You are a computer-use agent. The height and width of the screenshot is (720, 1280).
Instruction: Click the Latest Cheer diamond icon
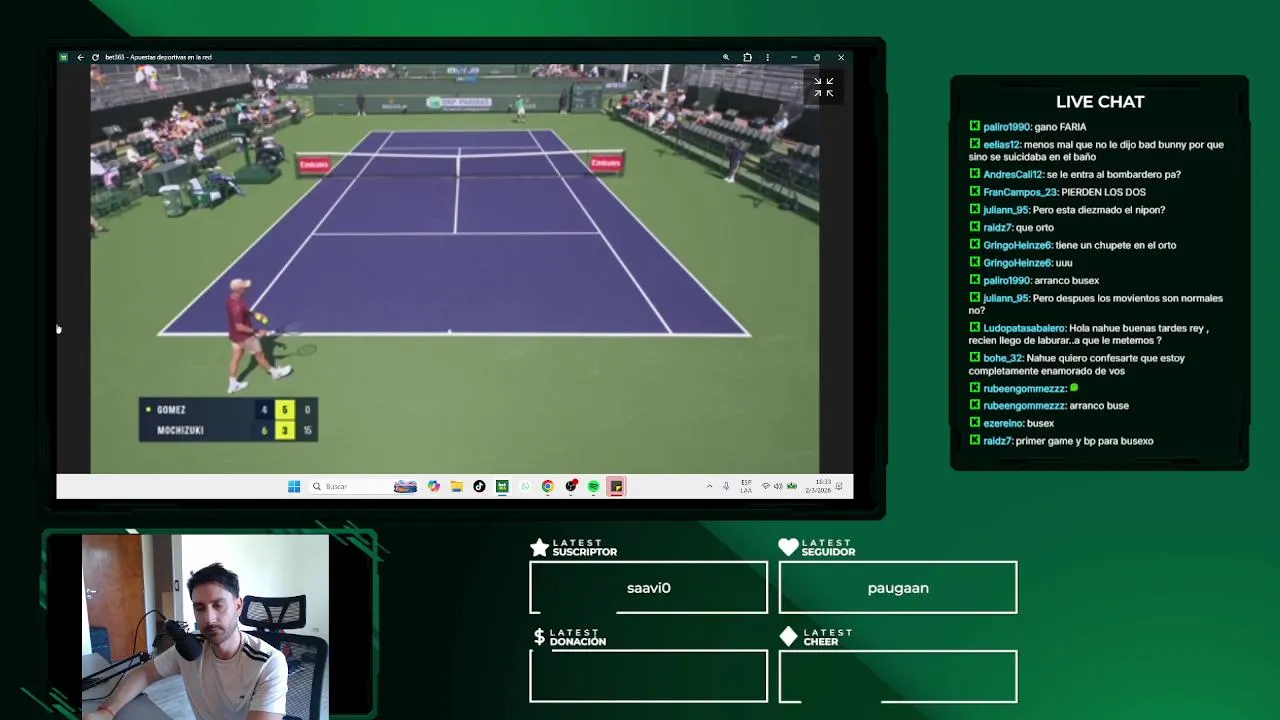[788, 637]
